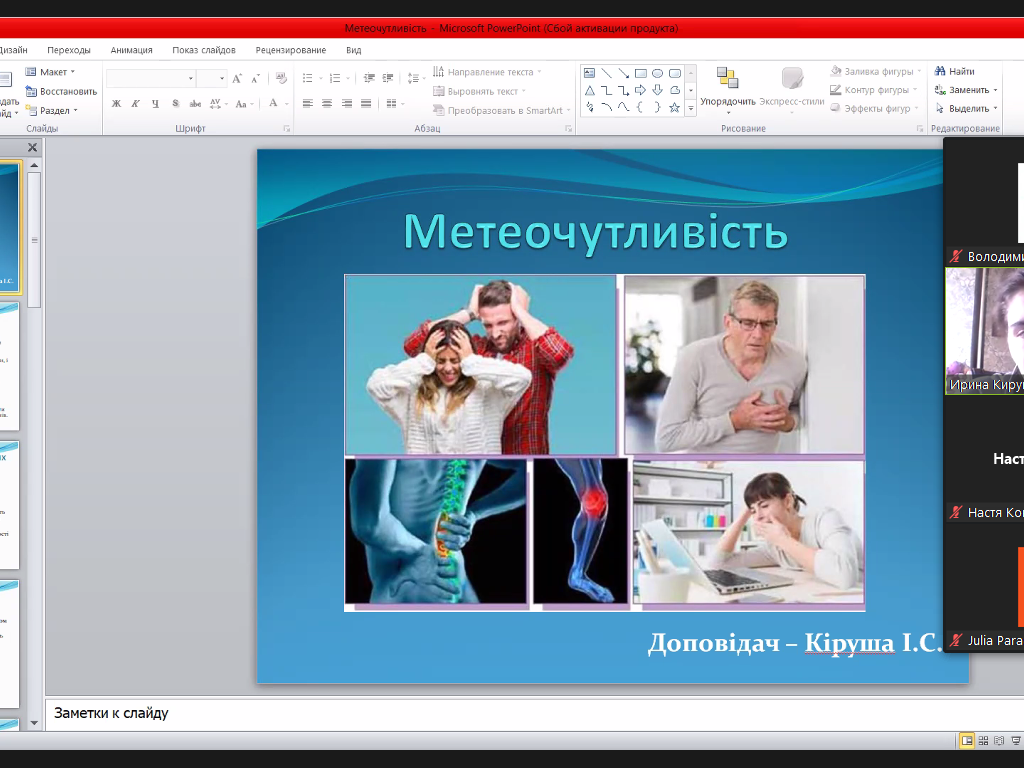Select the Freeform scribble shape
1024x768 pixels.
(x=590, y=107)
